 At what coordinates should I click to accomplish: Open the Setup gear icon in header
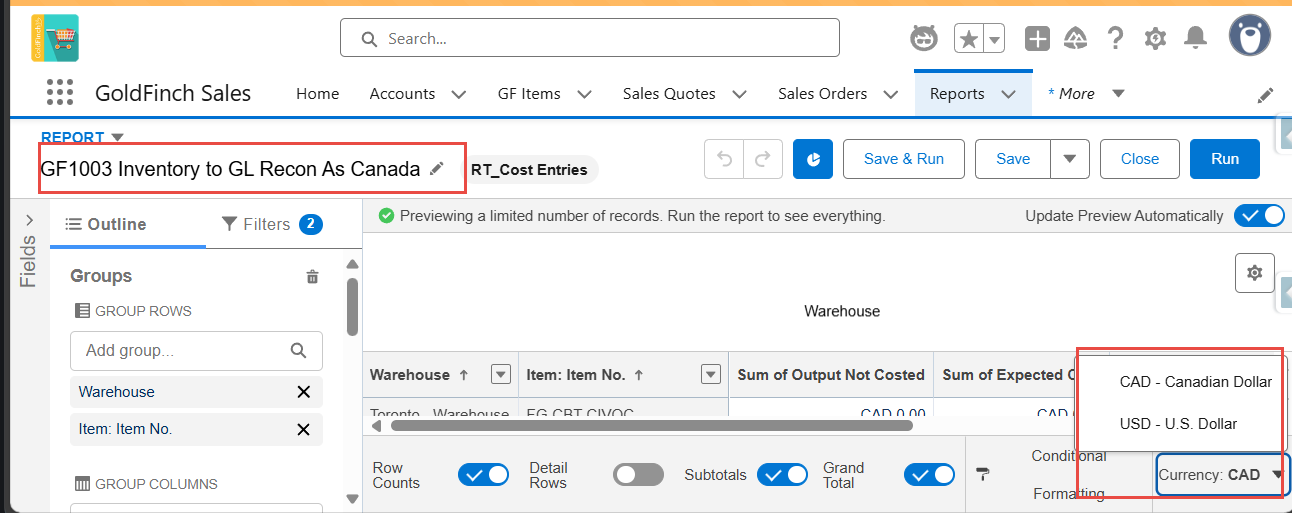(x=1155, y=39)
